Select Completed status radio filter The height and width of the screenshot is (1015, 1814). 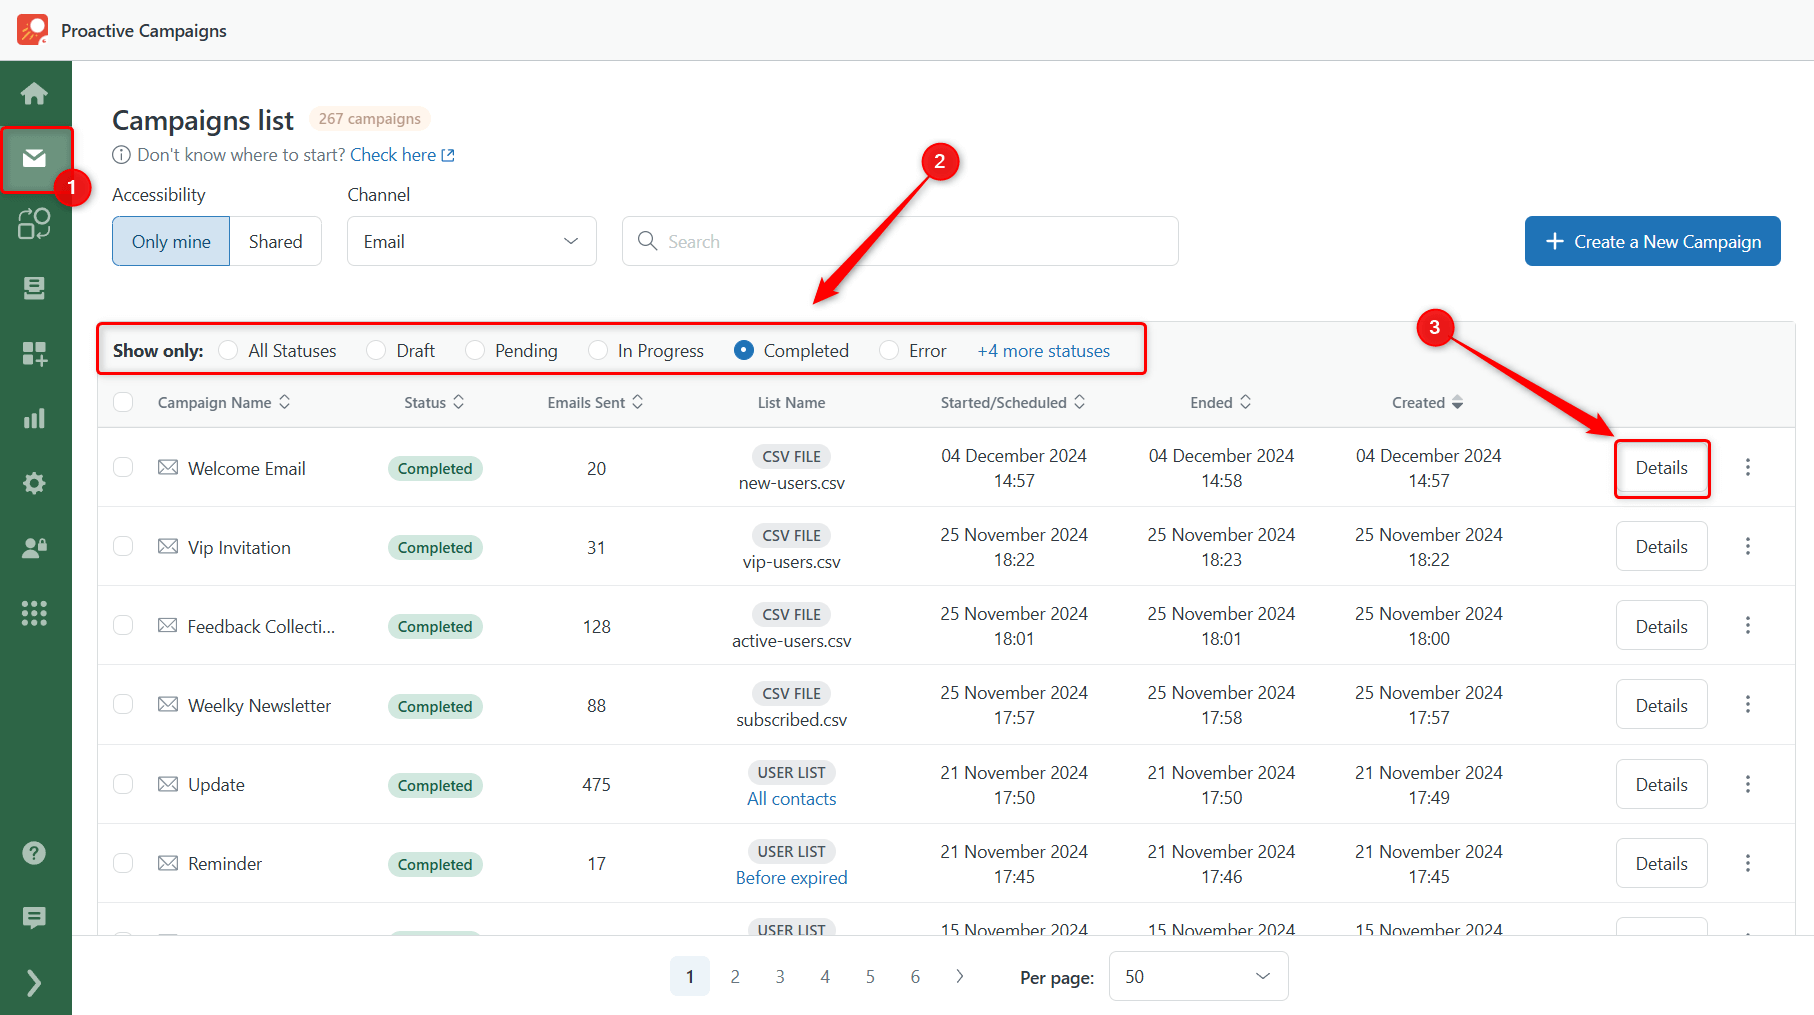tap(744, 350)
